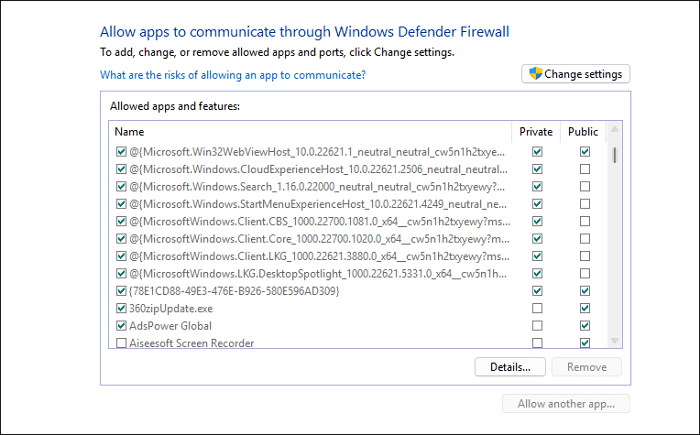
Task: Click the list scrollbar up arrow
Action: point(614,130)
